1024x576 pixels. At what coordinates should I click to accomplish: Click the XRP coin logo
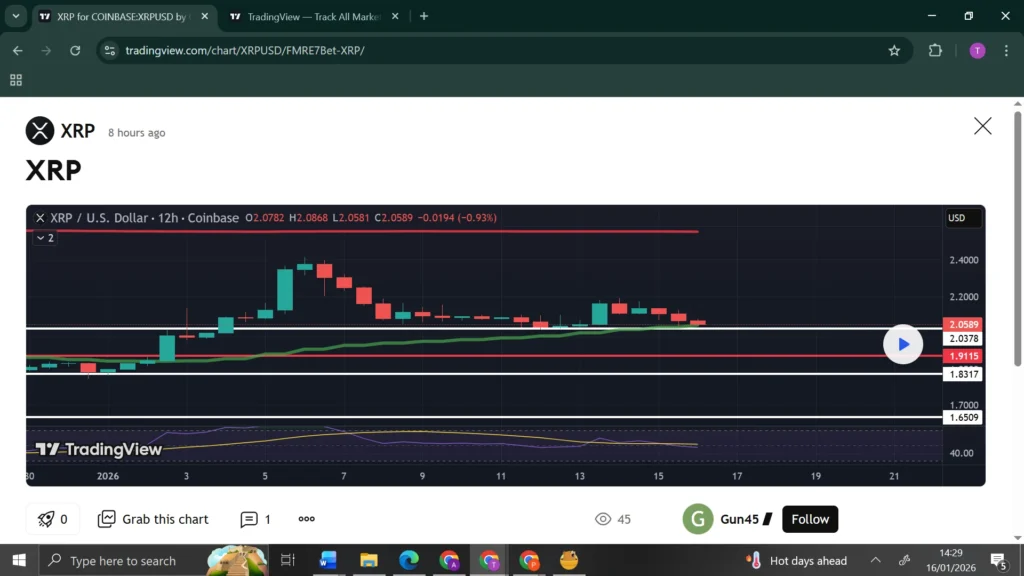point(39,131)
